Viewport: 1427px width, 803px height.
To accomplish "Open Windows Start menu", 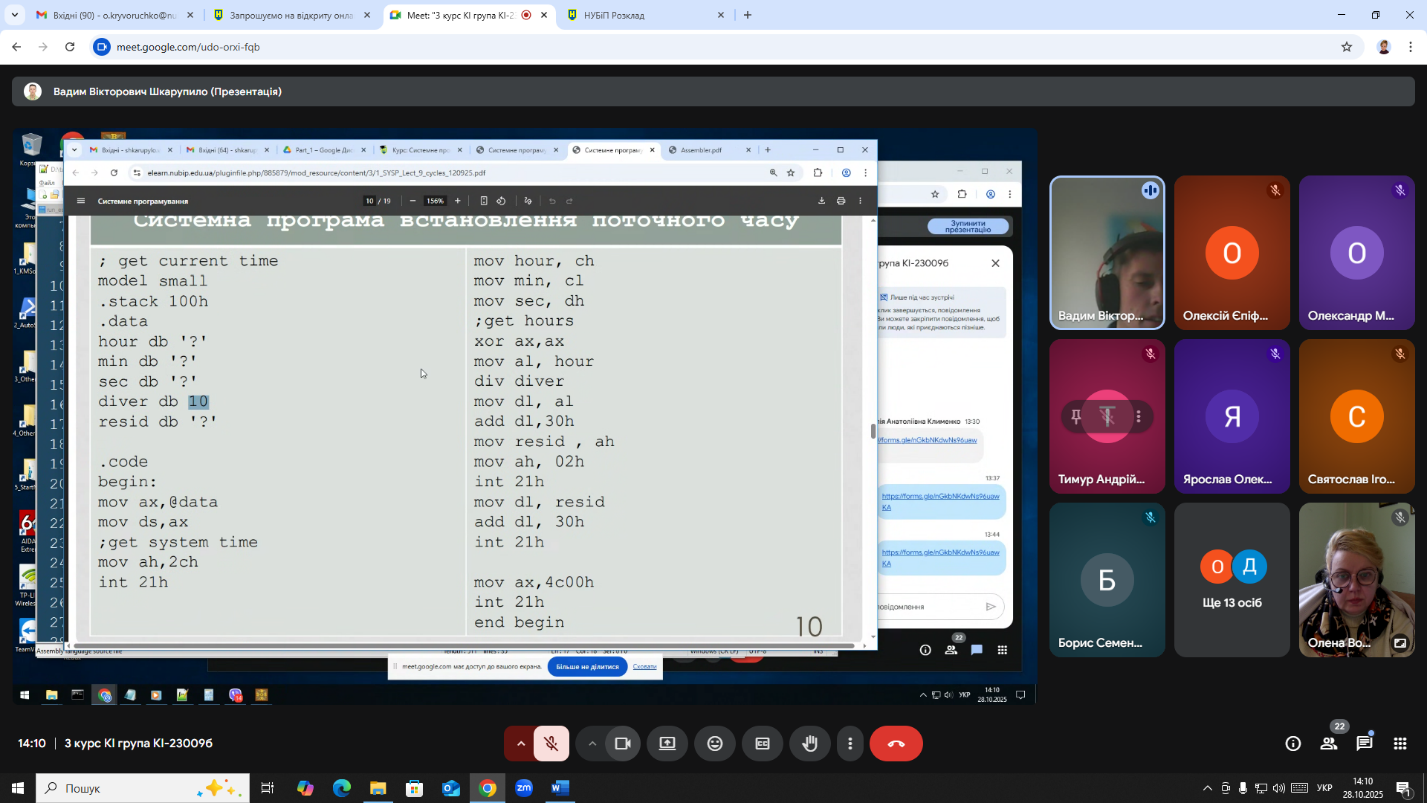I will pos(17,788).
